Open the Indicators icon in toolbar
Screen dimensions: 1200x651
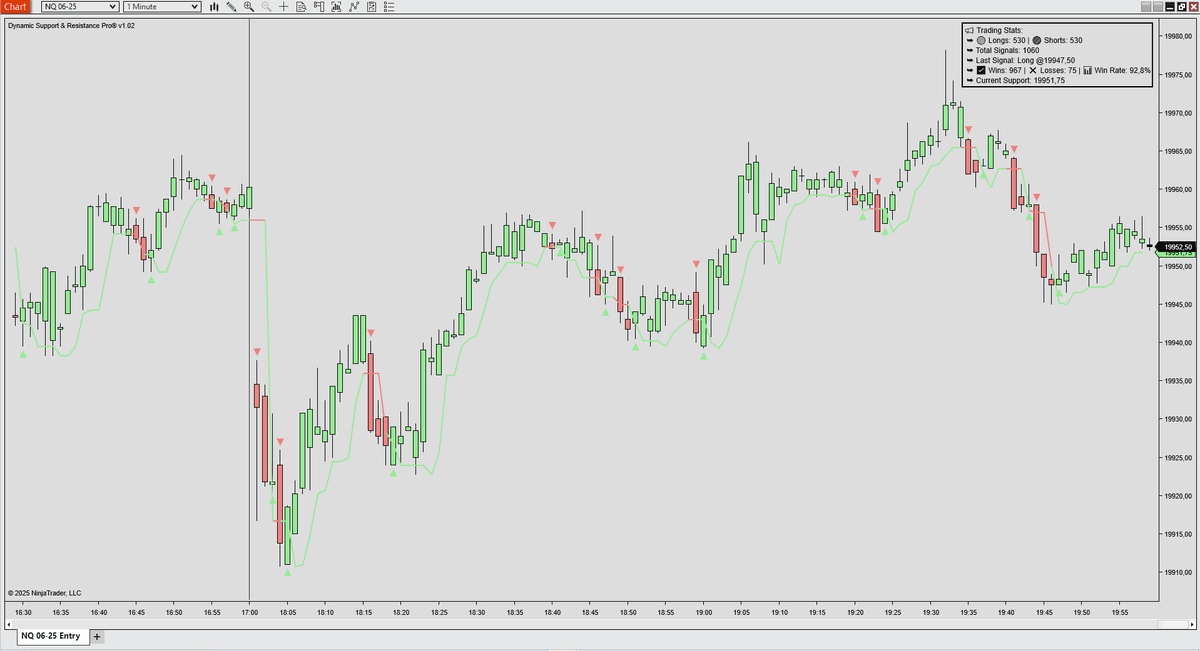(x=336, y=7)
